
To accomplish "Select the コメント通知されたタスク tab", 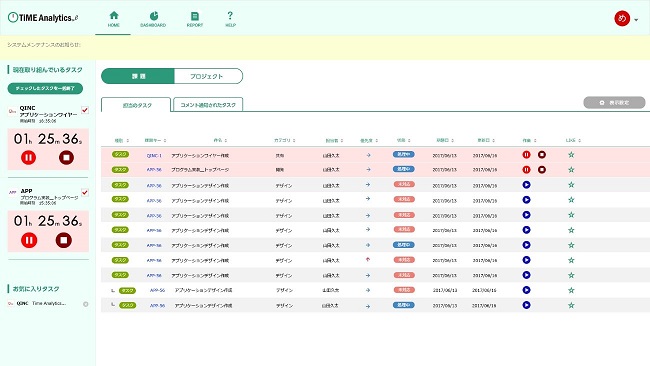I will [208, 105].
